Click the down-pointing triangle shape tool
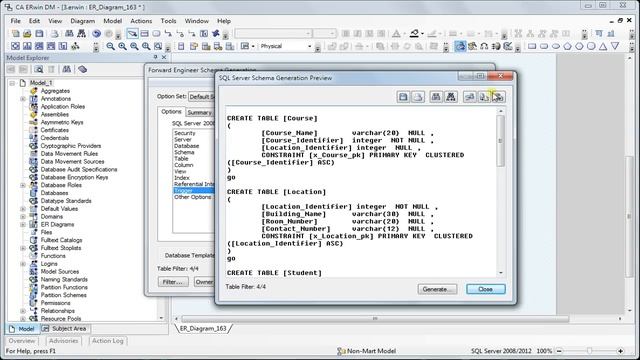The height and width of the screenshot is (360, 640). 615,46
